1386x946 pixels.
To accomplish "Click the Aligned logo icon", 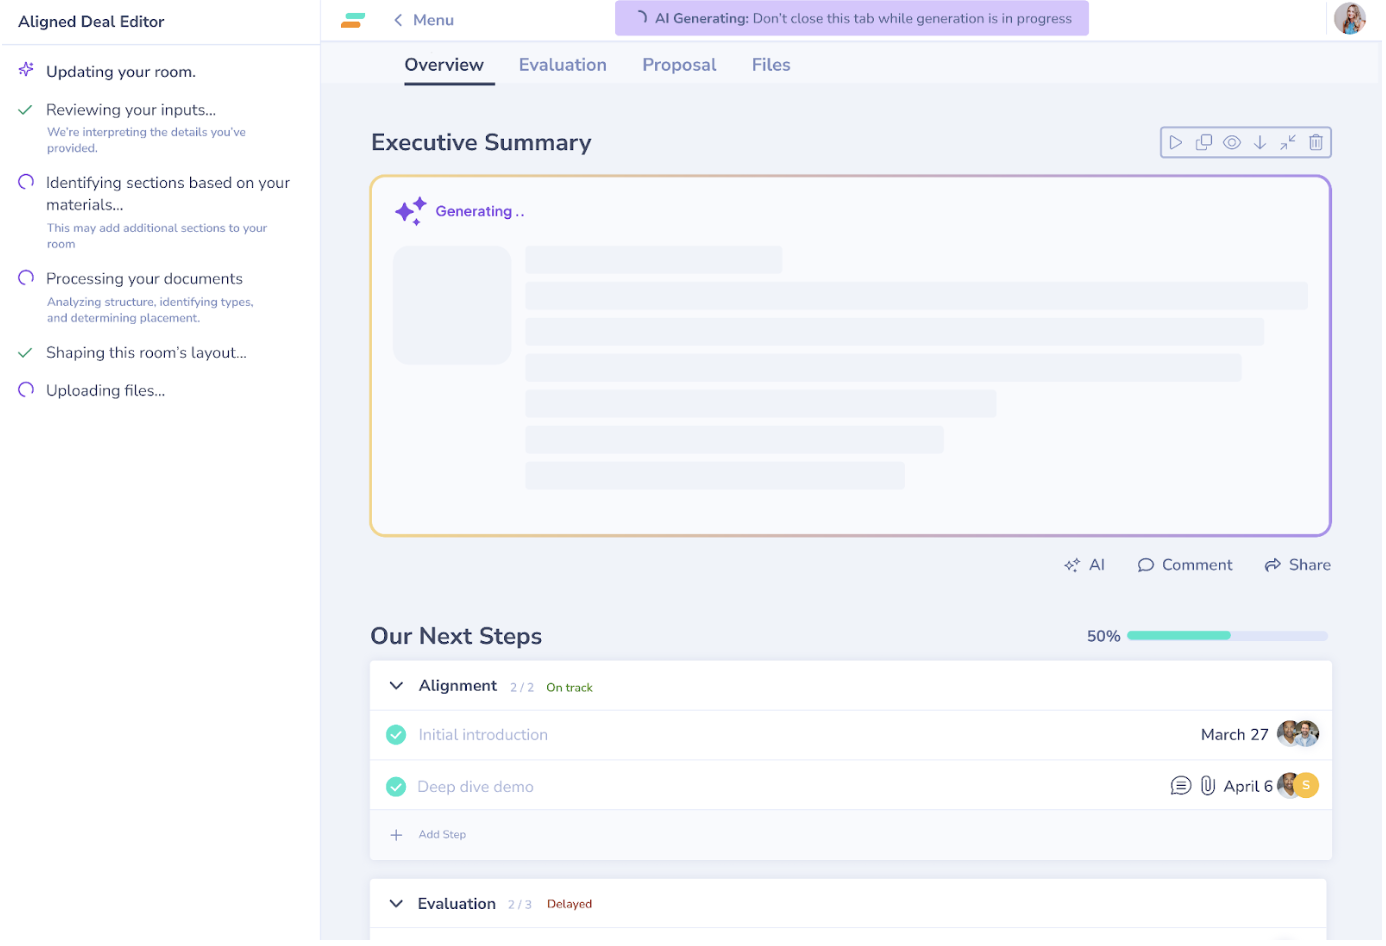I will (353, 20).
